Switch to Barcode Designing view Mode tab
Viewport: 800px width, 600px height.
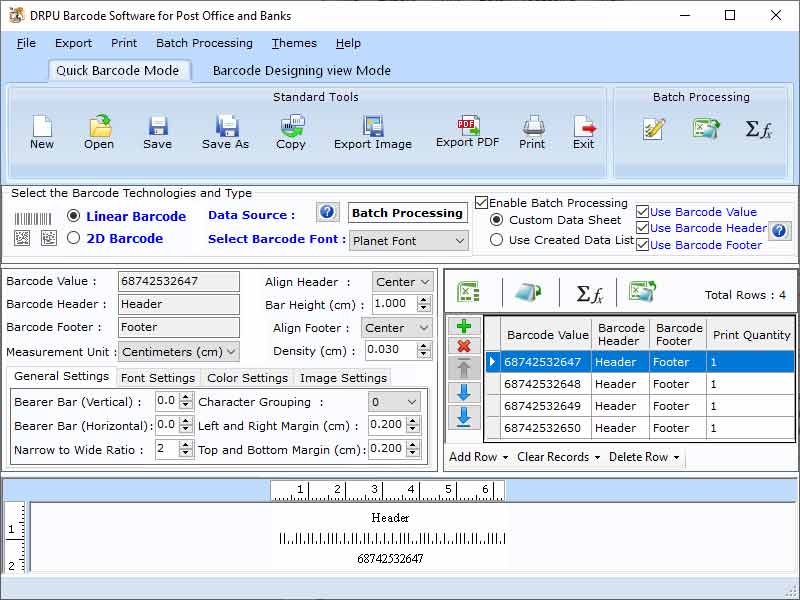(302, 71)
